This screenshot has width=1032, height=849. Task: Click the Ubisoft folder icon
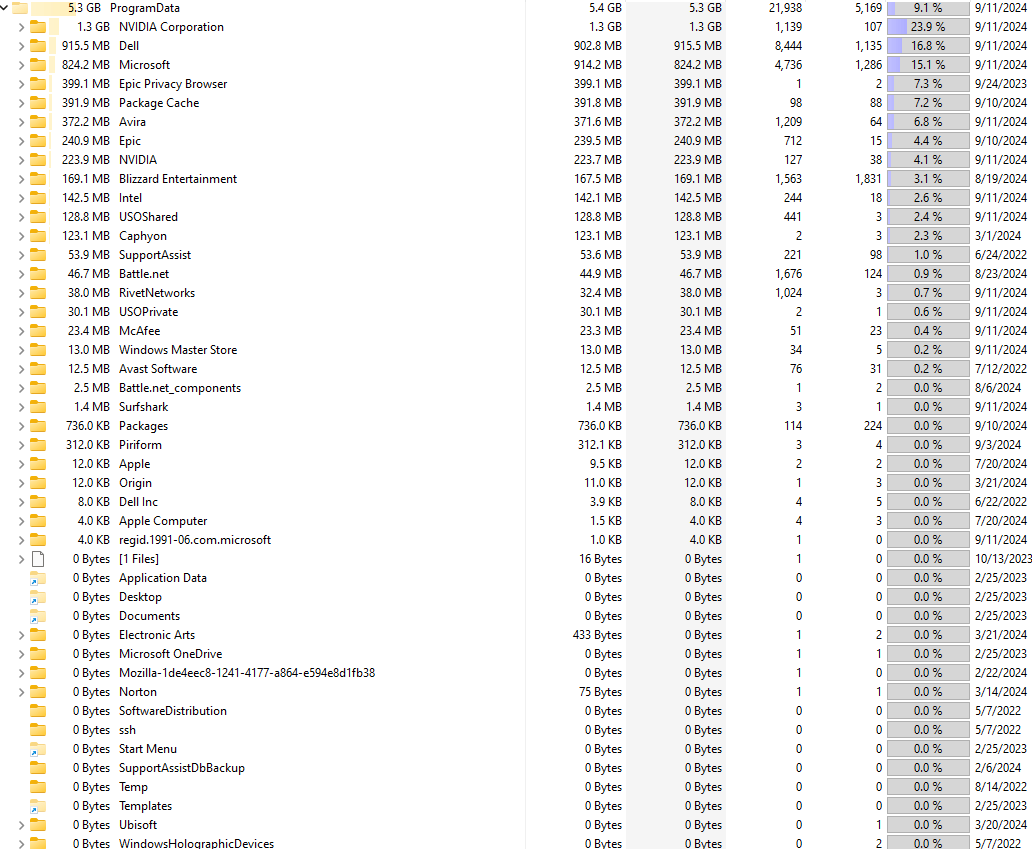[x=38, y=825]
